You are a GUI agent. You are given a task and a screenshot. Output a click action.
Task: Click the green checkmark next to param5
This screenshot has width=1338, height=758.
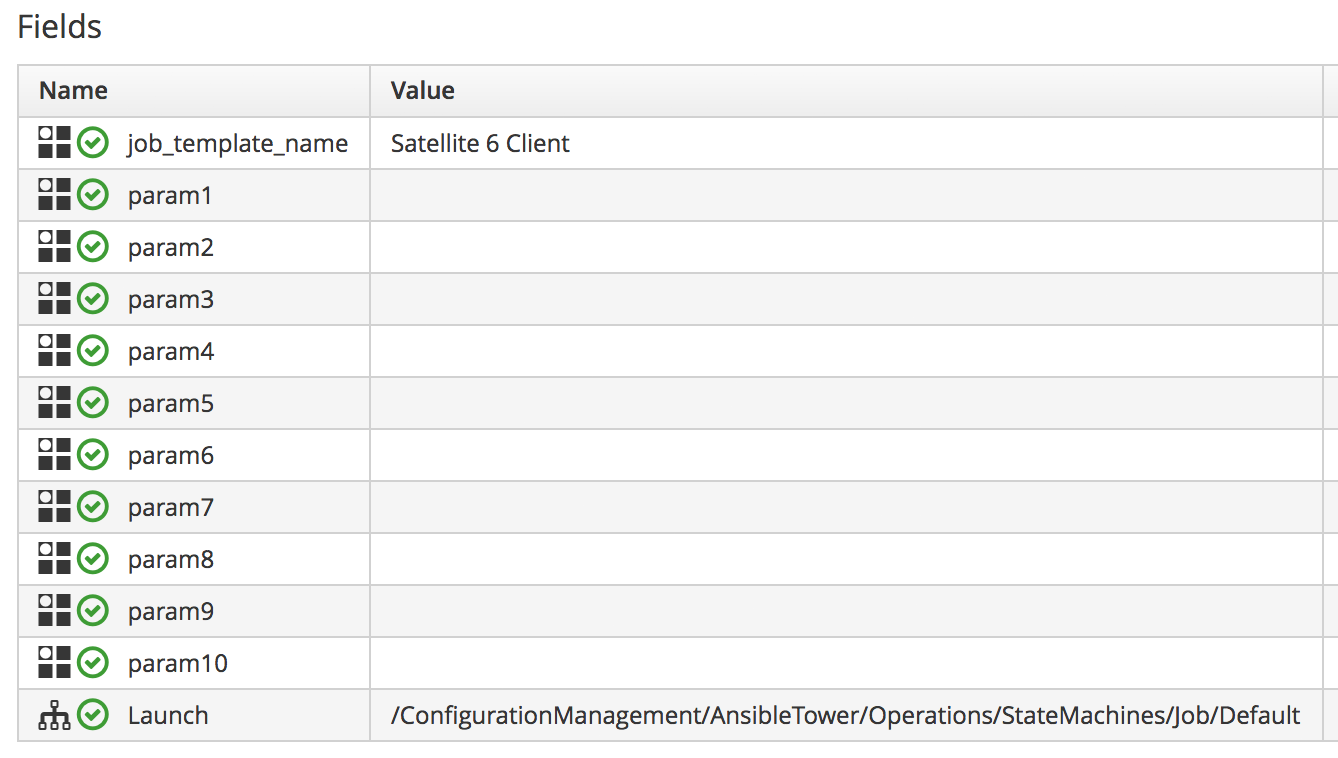(93, 403)
